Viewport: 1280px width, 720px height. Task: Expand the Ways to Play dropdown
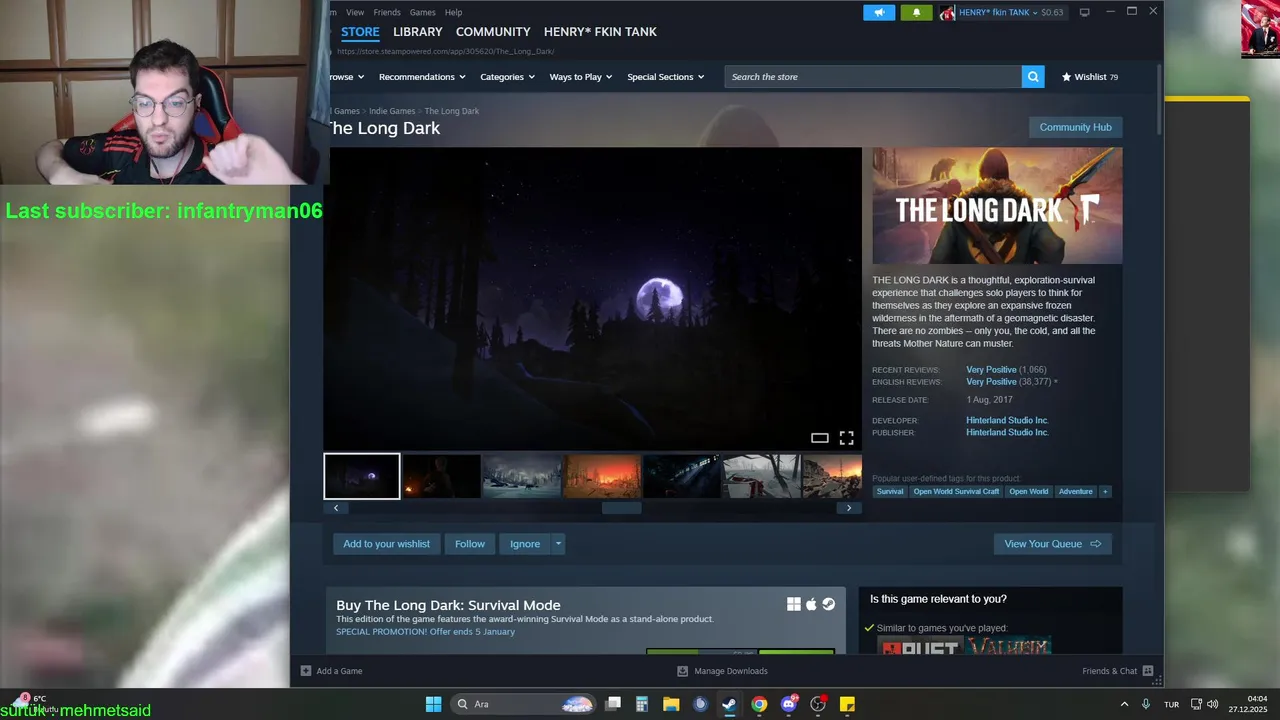coord(581,77)
